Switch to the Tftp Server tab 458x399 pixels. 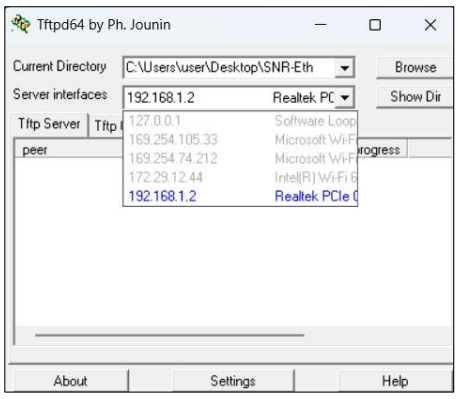[49, 124]
